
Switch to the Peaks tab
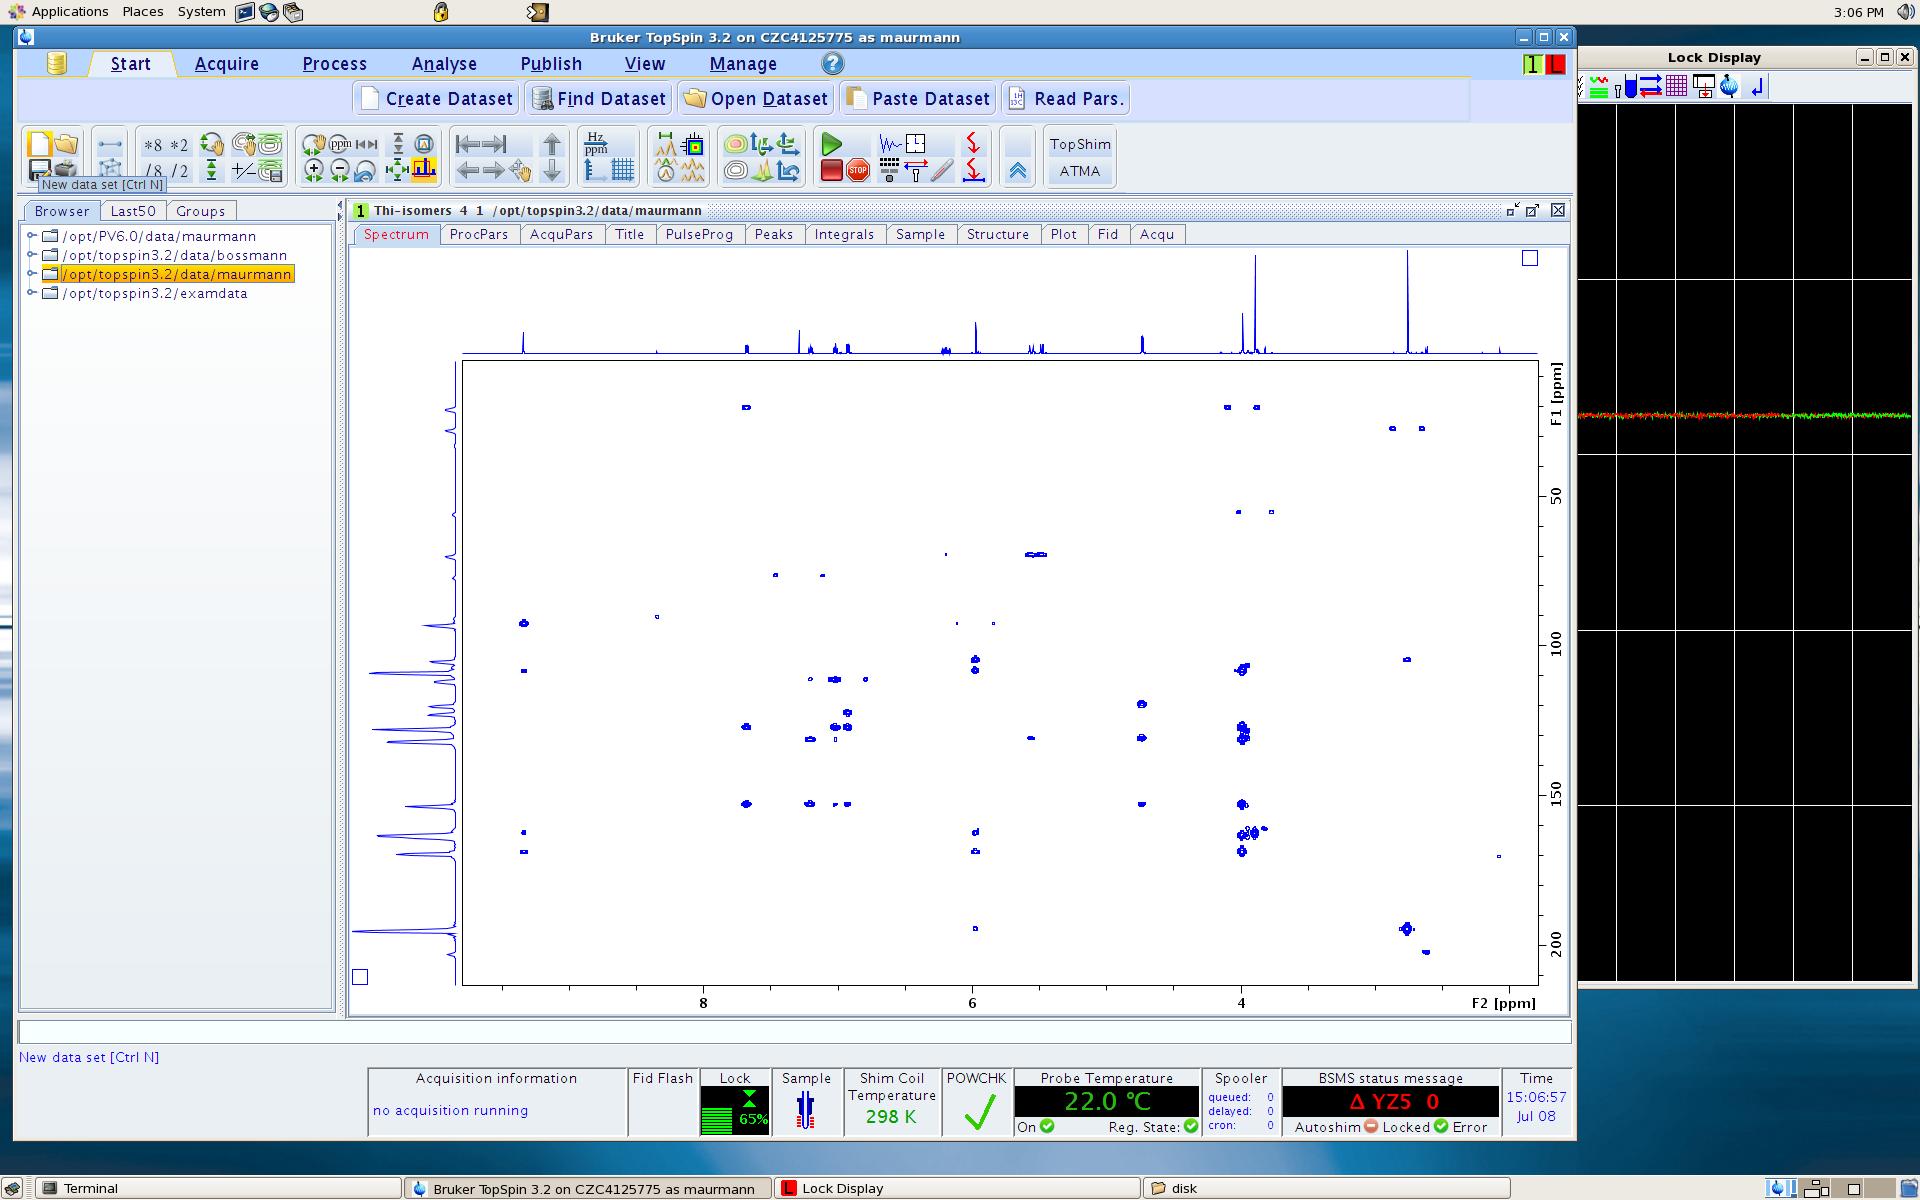[770, 234]
